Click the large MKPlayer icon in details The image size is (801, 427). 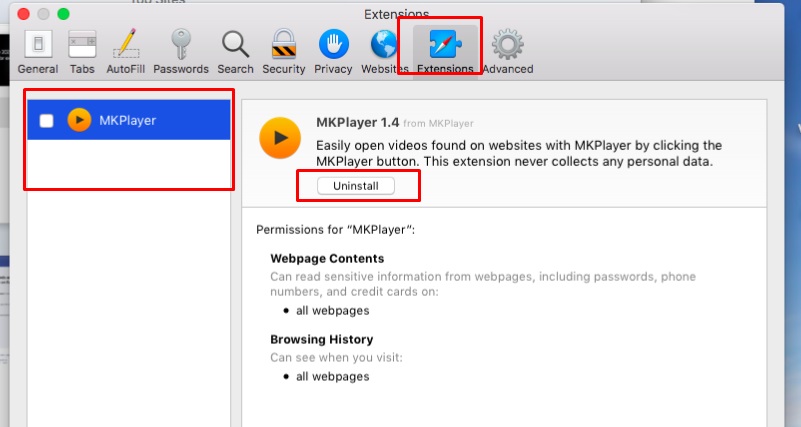279,138
